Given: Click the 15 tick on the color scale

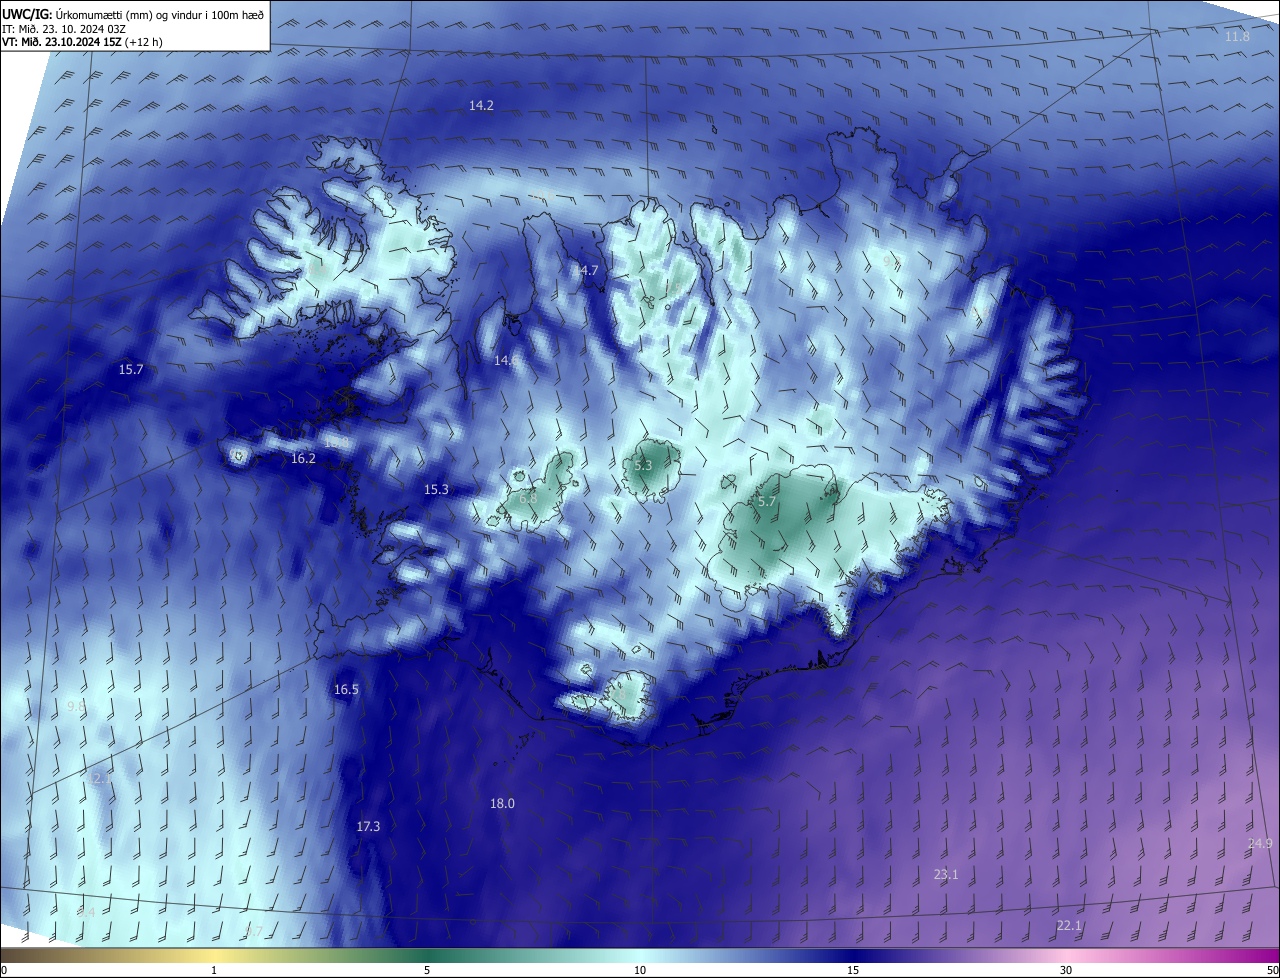Looking at the screenshot, I should click(853, 970).
